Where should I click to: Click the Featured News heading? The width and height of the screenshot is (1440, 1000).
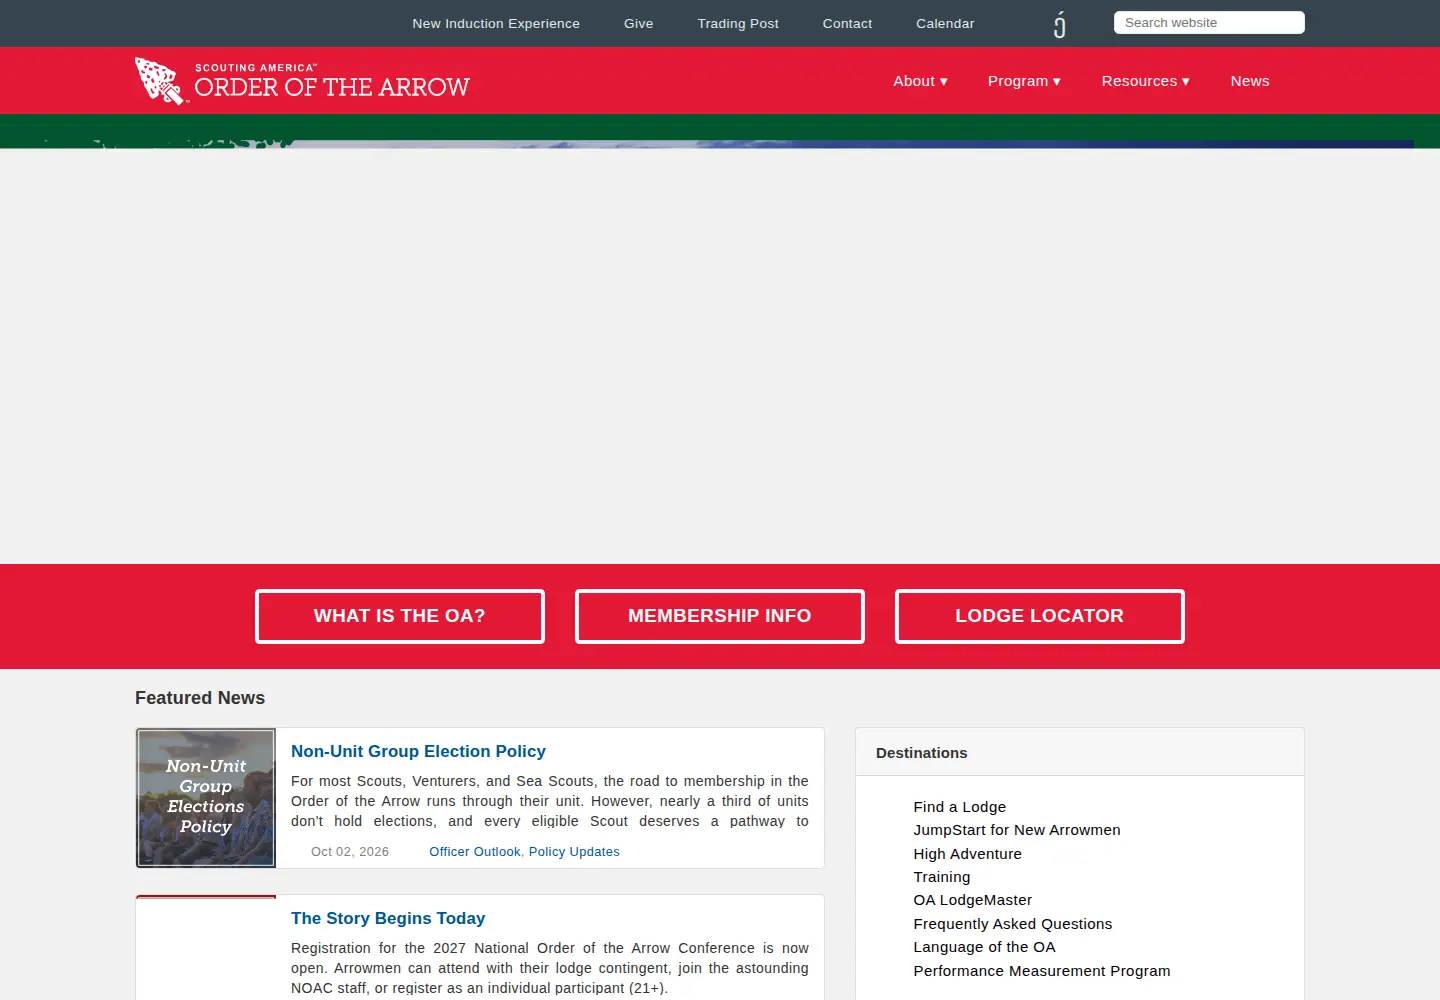coord(200,698)
